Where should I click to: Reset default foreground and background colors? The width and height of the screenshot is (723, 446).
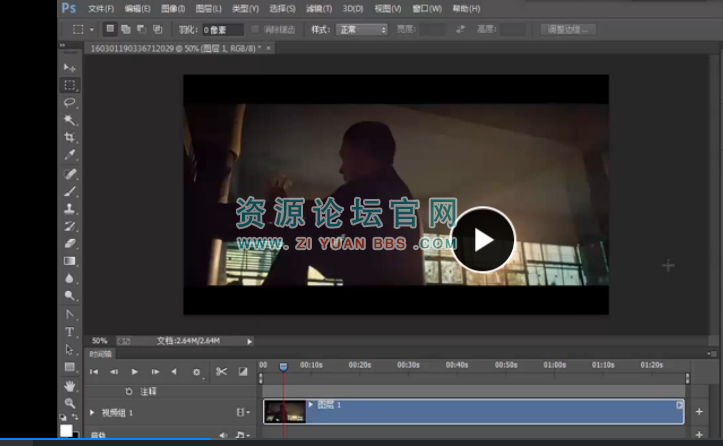63,417
